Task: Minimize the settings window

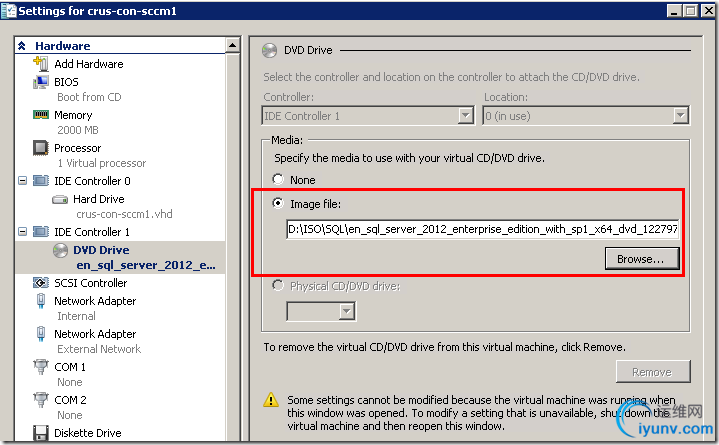Action: tap(674, 11)
